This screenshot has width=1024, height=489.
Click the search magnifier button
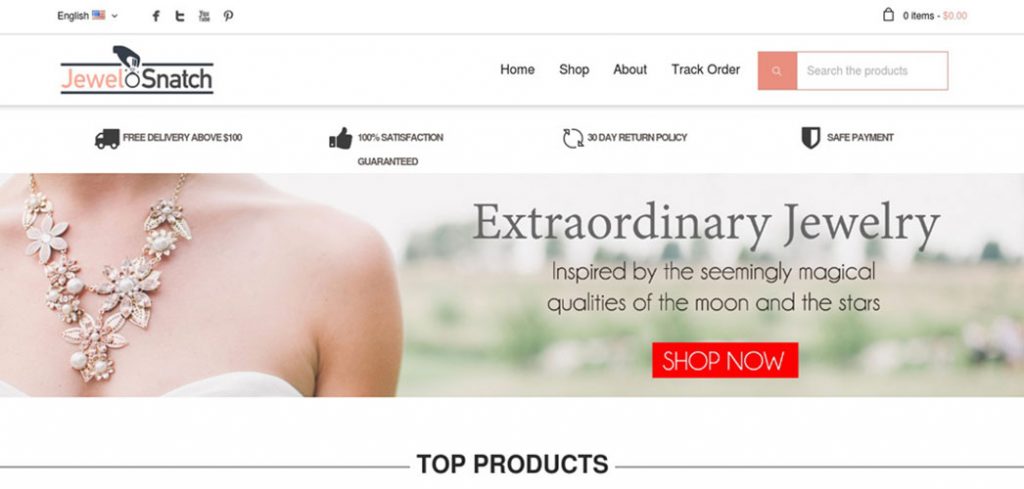click(777, 71)
